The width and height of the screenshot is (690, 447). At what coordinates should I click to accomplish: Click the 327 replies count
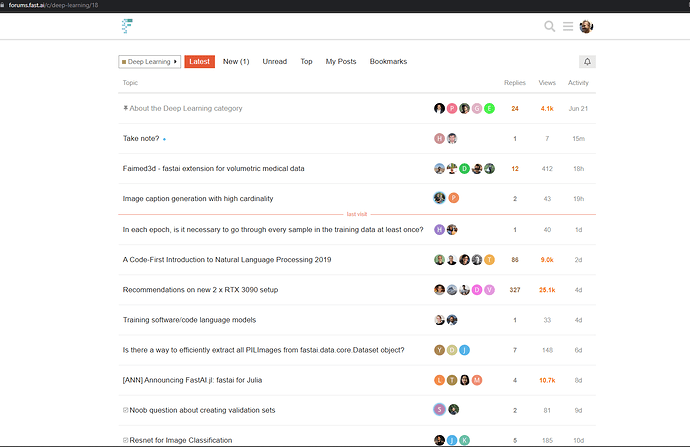click(515, 290)
